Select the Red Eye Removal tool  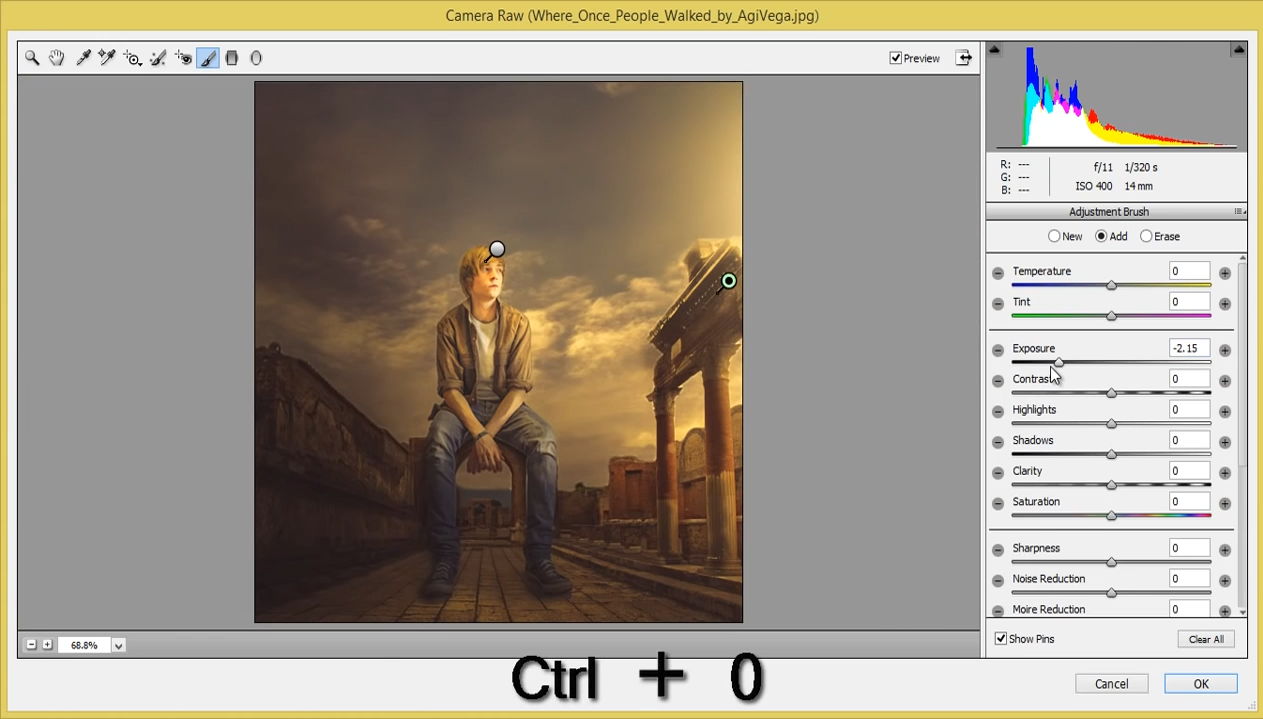pos(183,58)
